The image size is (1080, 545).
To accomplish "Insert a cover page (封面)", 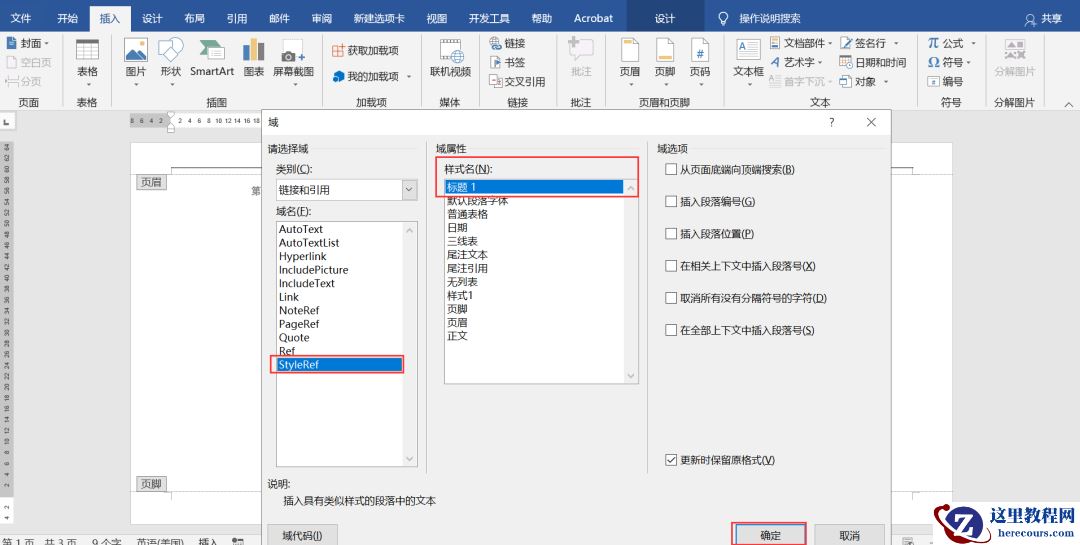I will click(x=28, y=43).
